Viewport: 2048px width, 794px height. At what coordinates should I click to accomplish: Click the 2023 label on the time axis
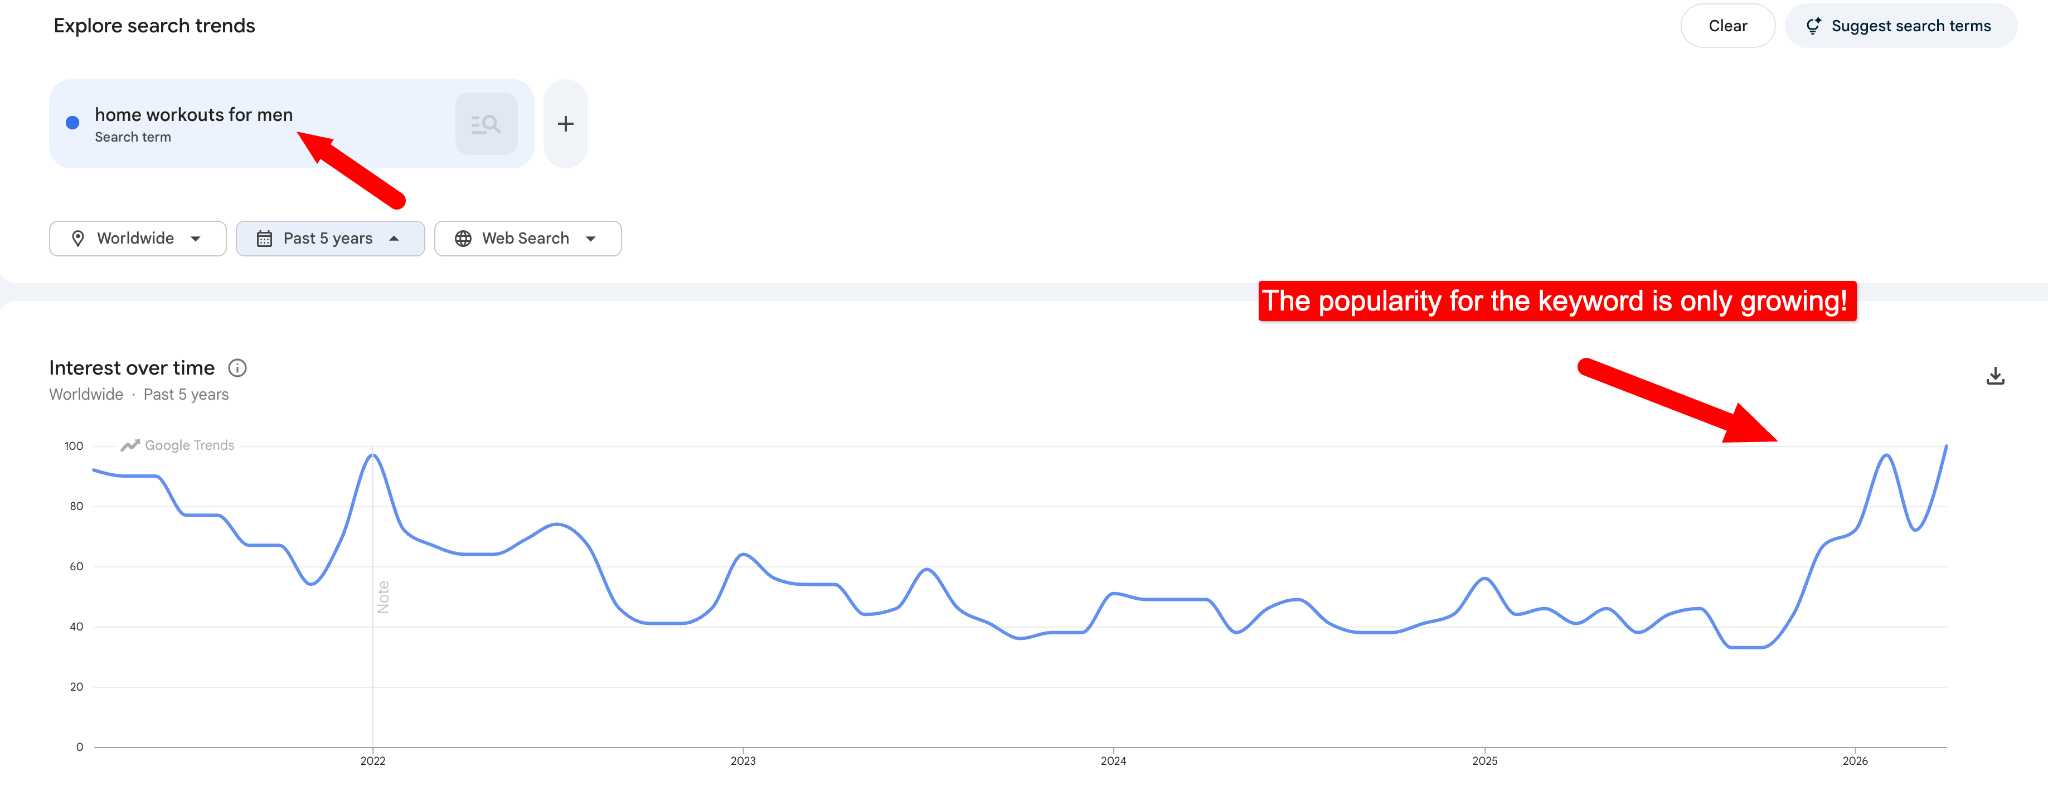(x=744, y=760)
